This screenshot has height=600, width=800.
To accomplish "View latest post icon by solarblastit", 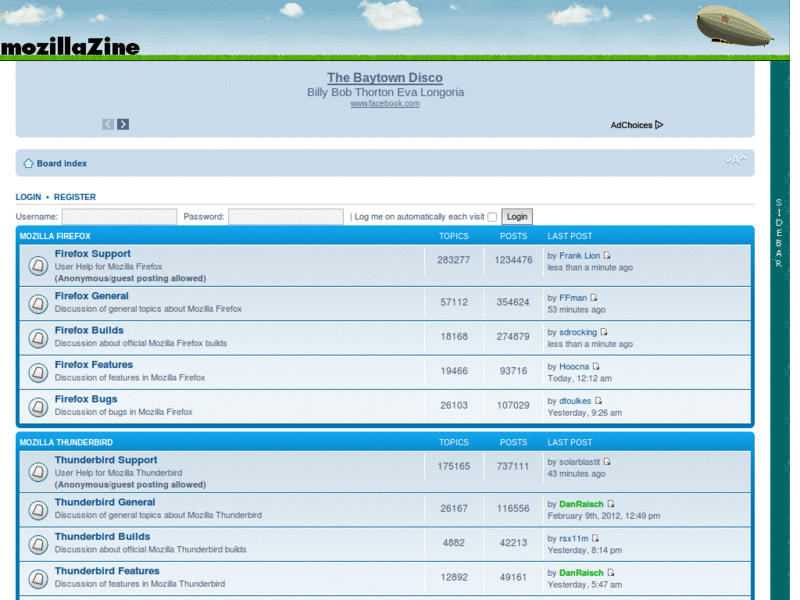I will pos(607,461).
